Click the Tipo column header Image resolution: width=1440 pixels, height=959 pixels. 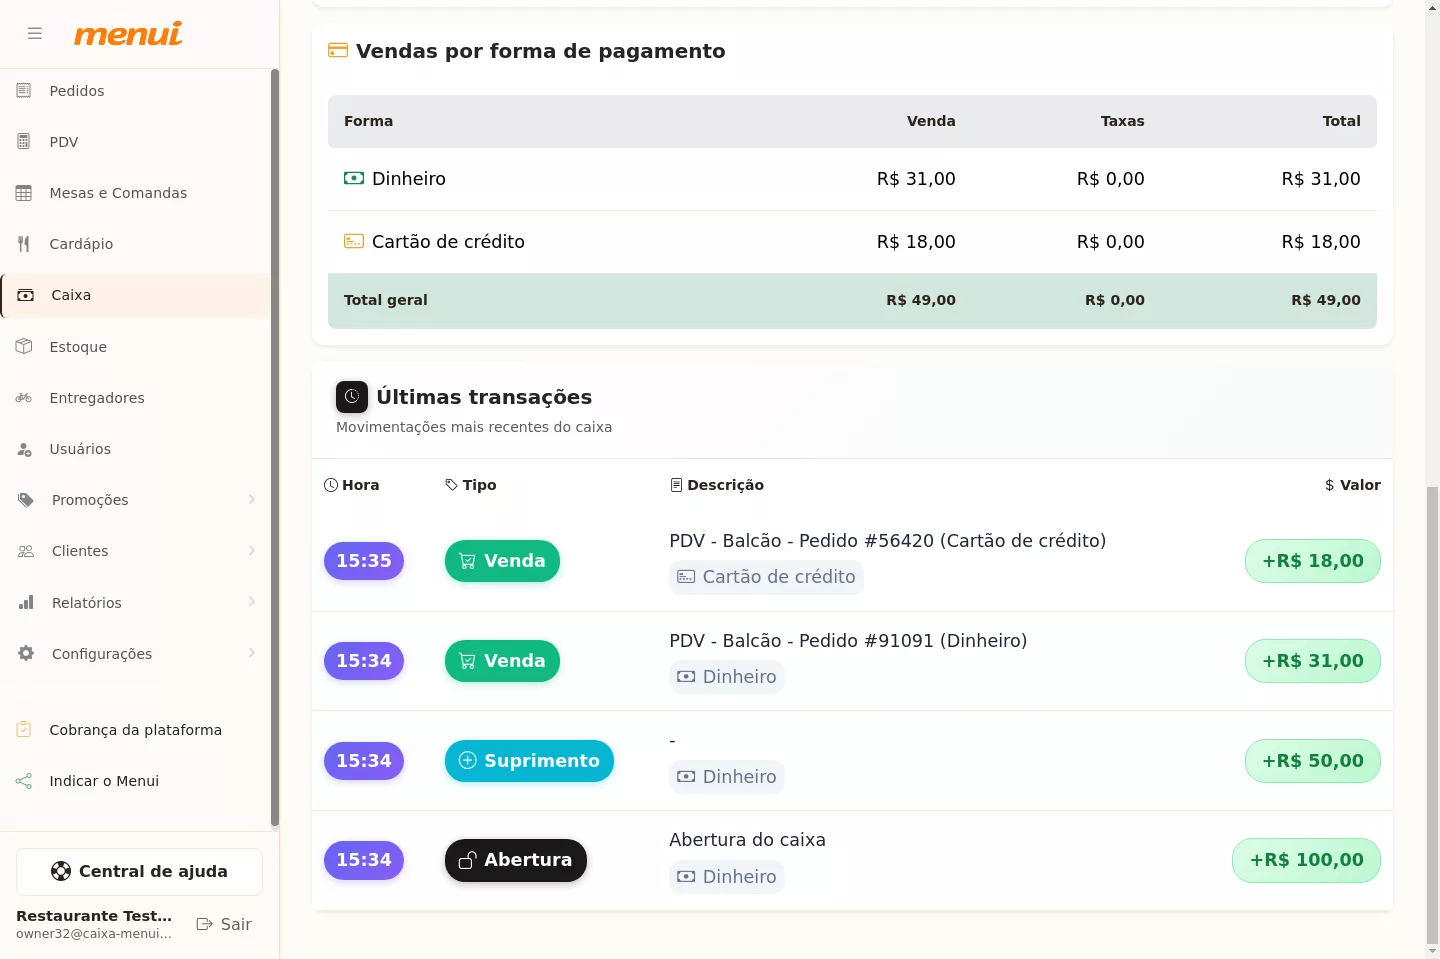pos(471,485)
